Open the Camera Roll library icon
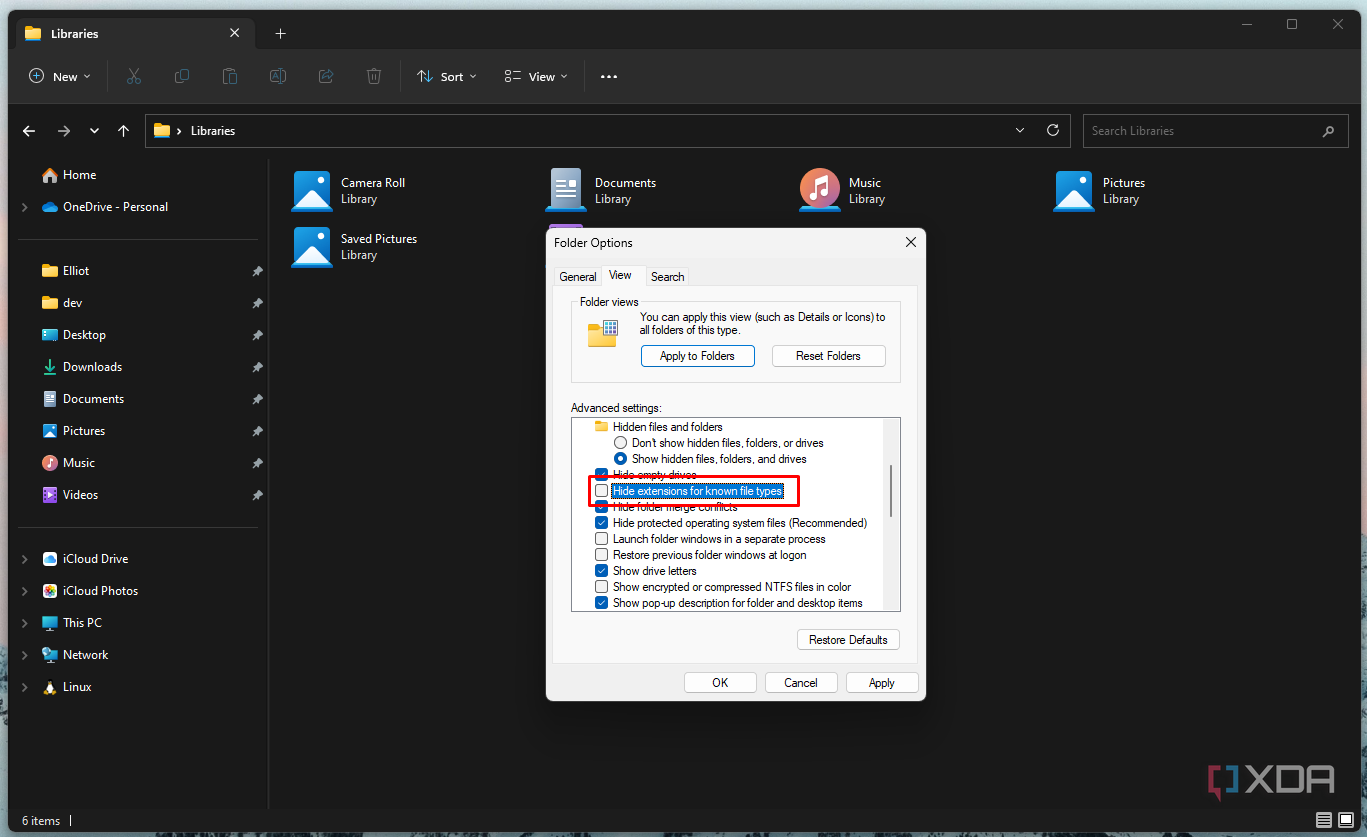The width and height of the screenshot is (1367, 837). click(312, 190)
